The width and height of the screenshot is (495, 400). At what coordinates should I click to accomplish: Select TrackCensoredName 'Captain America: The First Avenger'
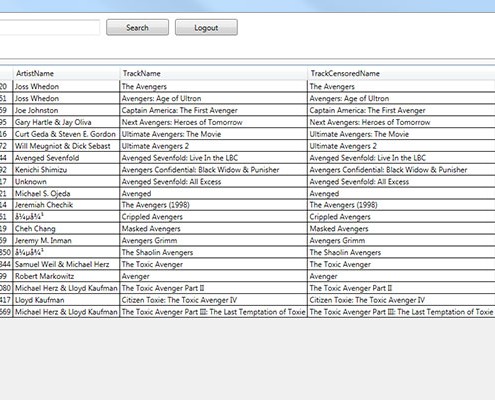pyautogui.click(x=401, y=110)
